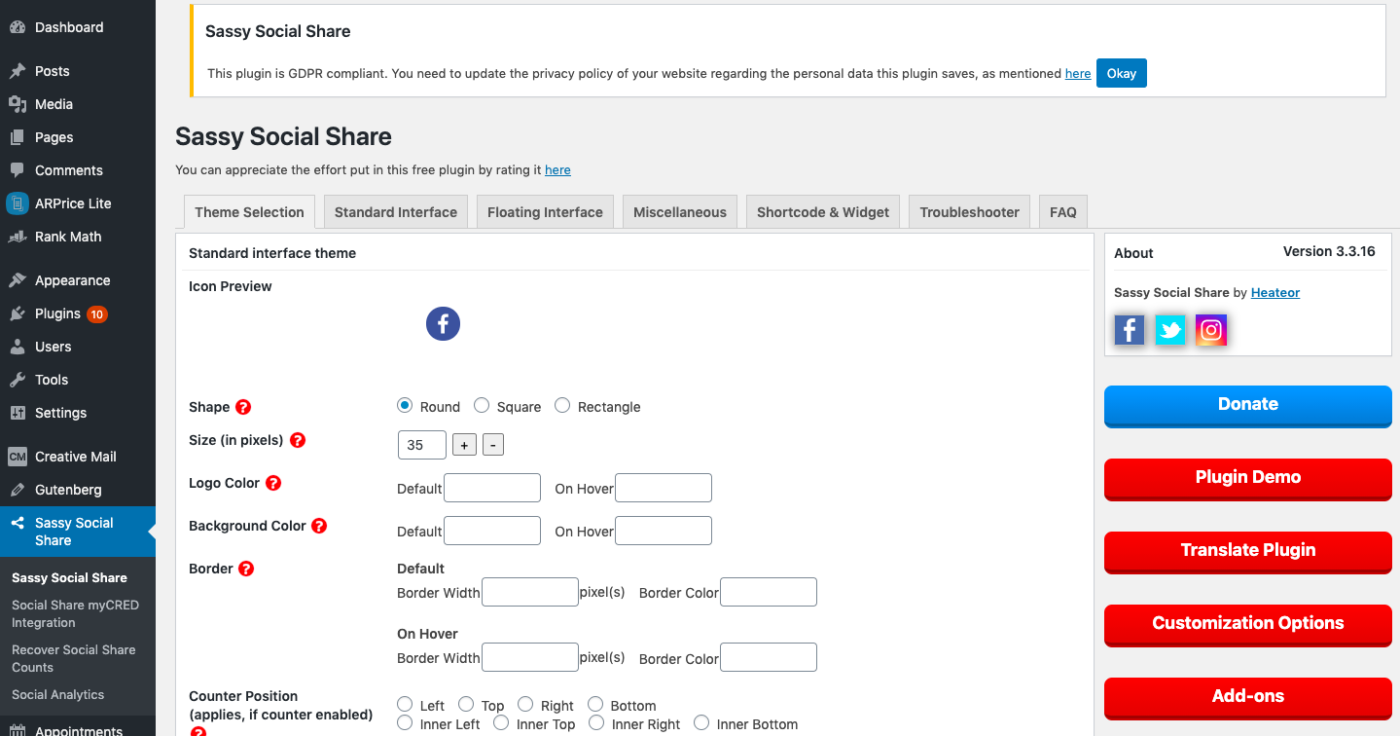Select the Rectangle shape option
Image resolution: width=1400 pixels, height=736 pixels.
563,406
